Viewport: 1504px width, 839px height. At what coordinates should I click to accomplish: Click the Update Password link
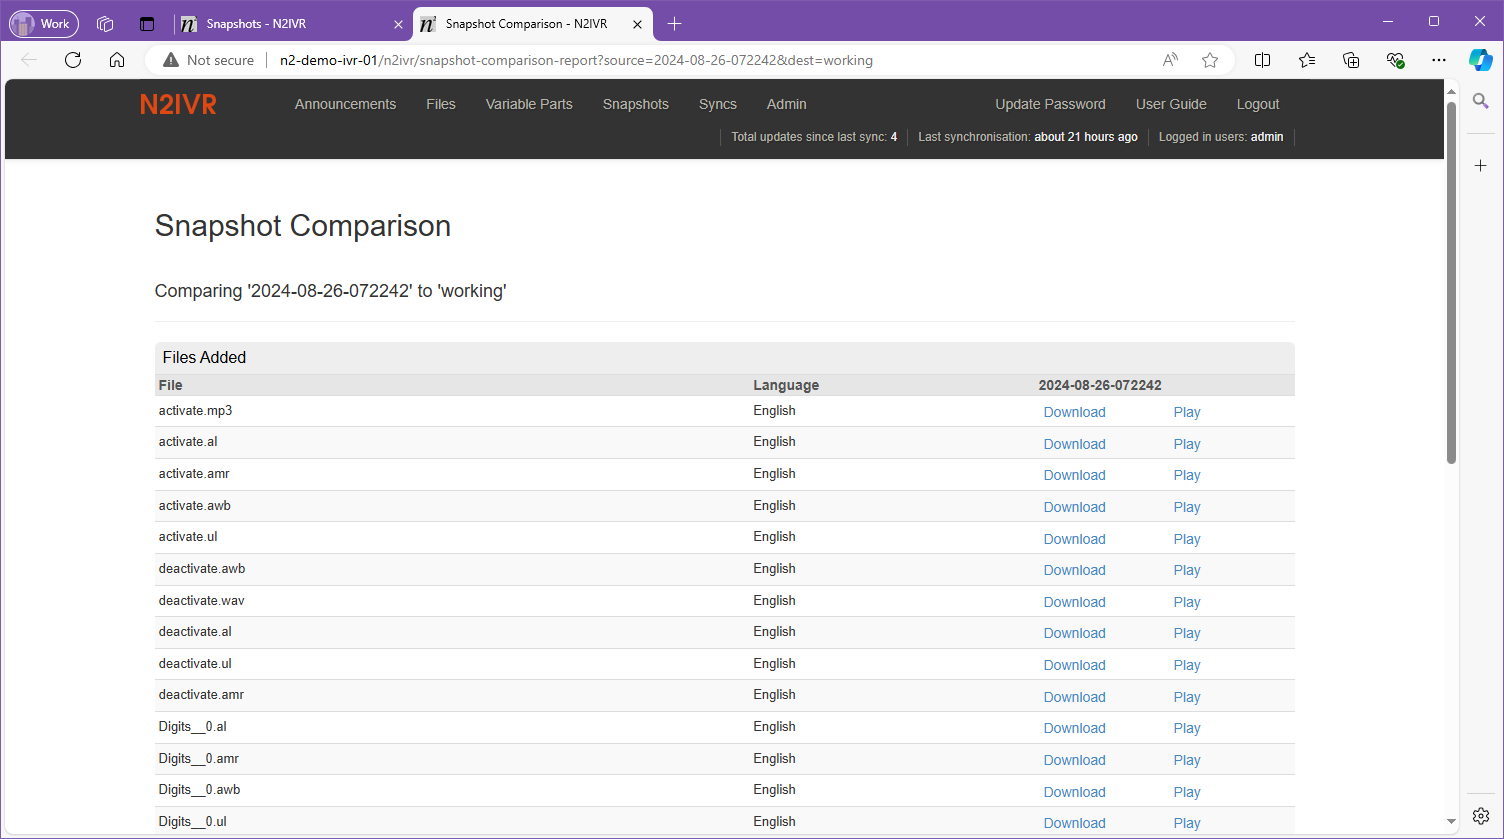point(1050,104)
